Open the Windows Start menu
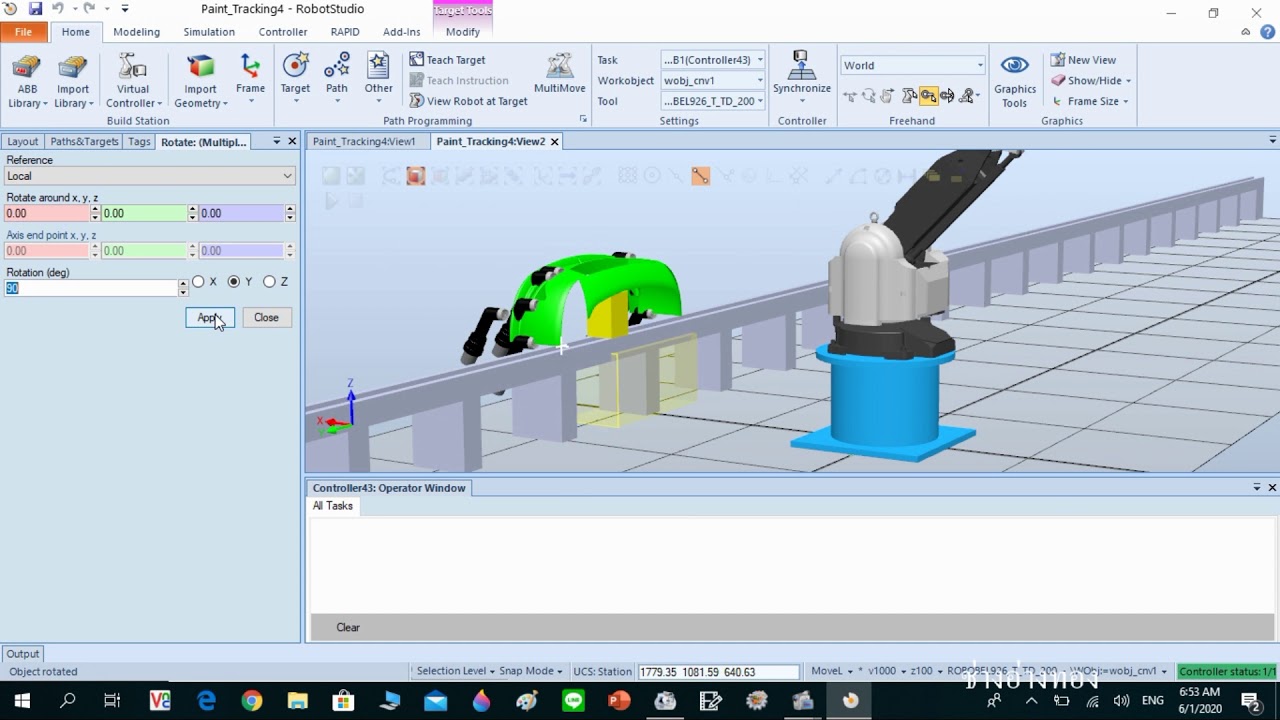This screenshot has height=720, width=1280. (22, 701)
